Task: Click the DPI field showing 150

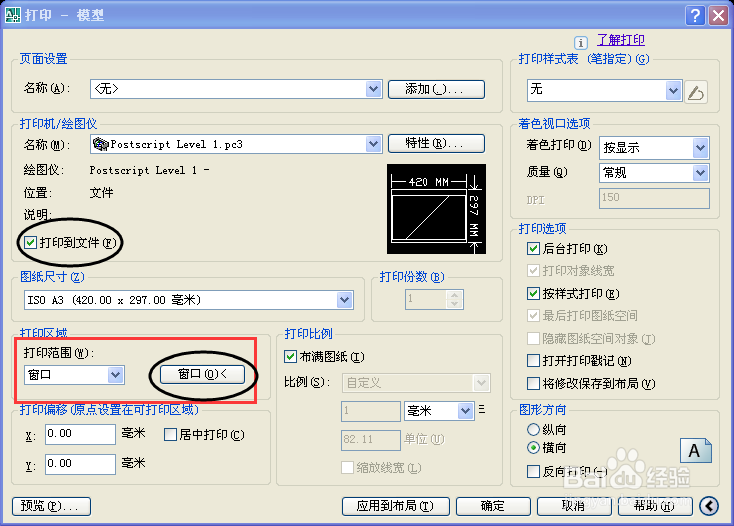Action: click(x=654, y=198)
